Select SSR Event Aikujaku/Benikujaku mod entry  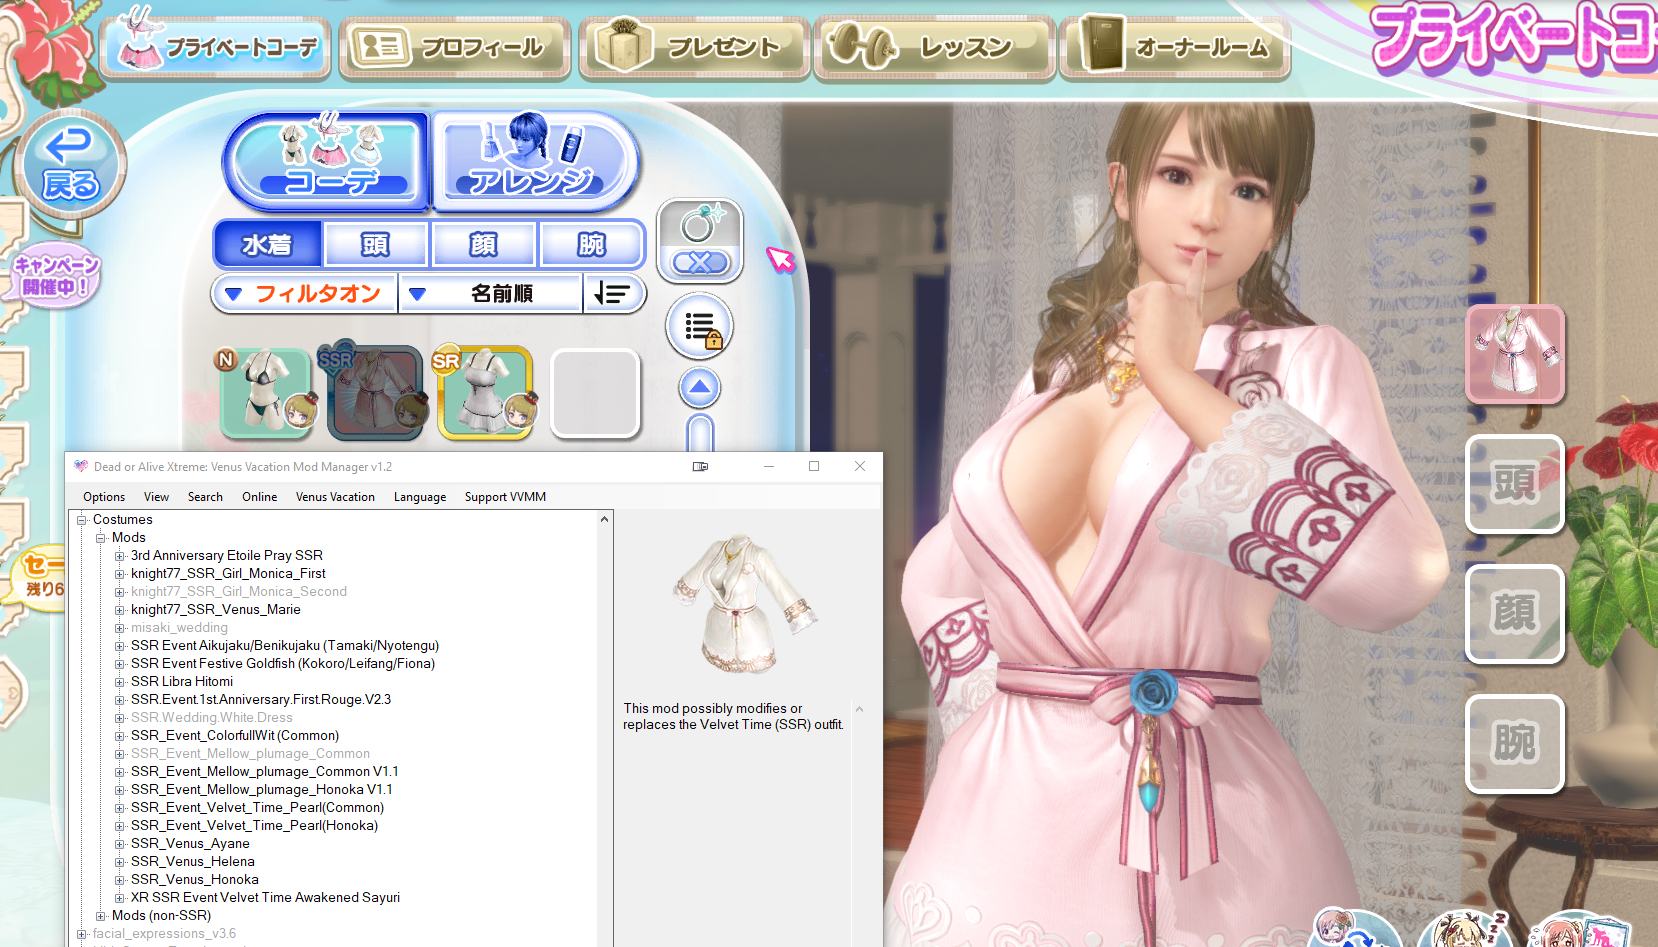(285, 646)
